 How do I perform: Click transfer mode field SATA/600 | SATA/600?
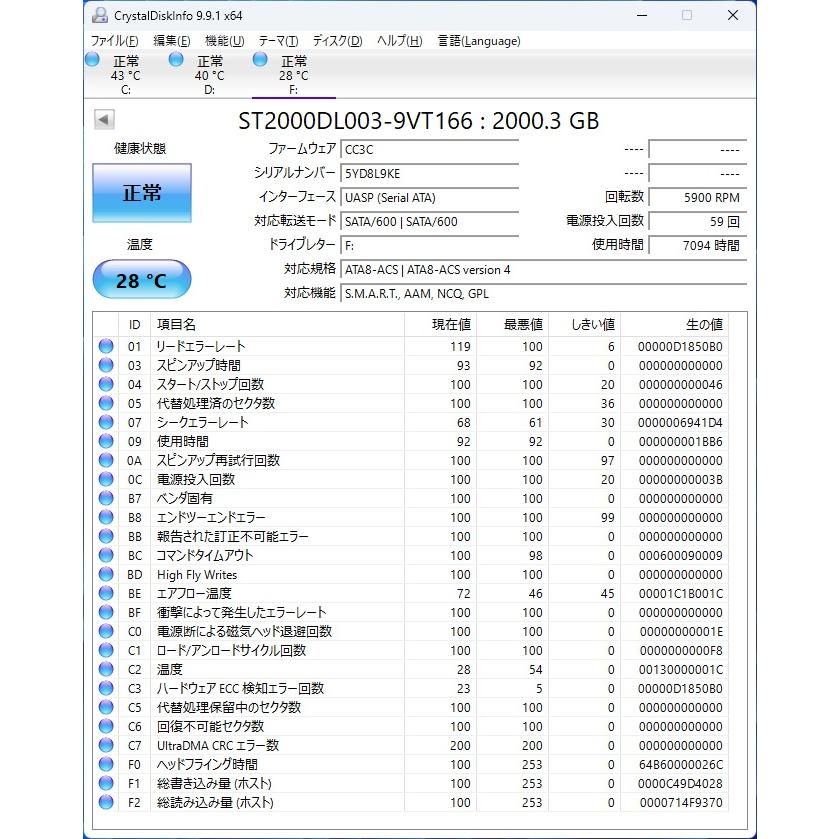coord(430,222)
